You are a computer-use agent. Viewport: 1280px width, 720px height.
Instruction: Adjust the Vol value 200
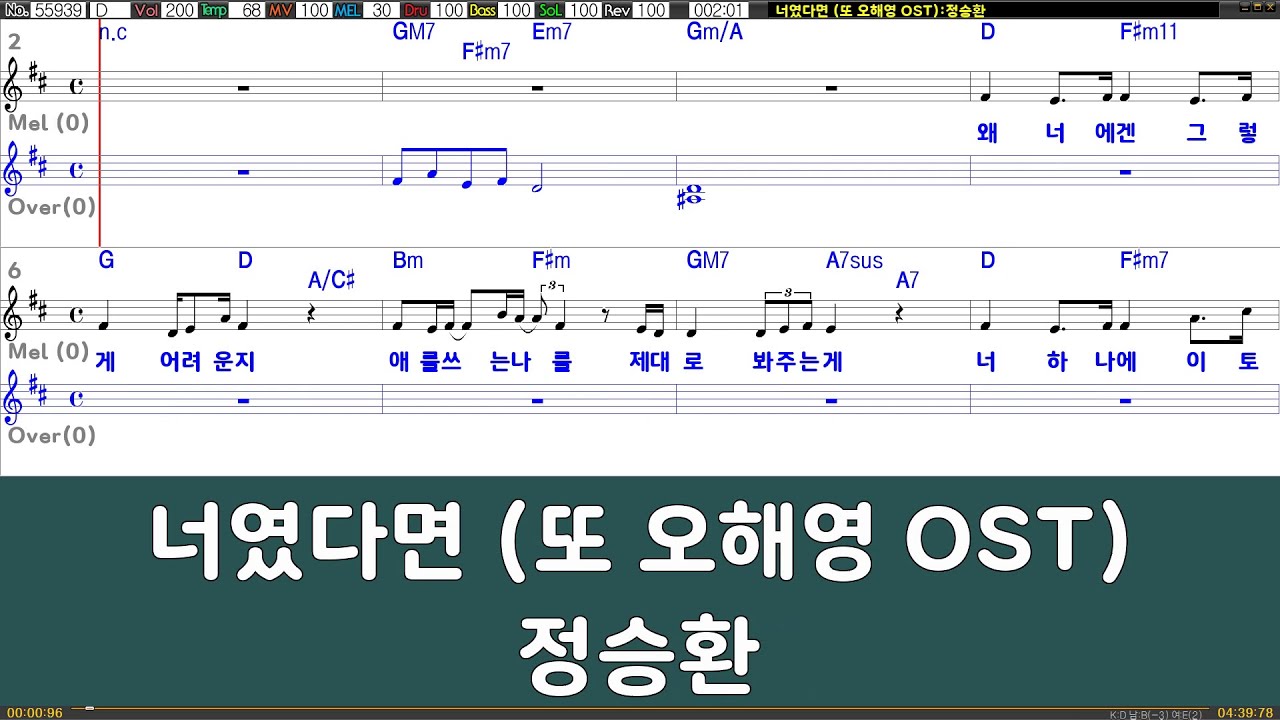pyautogui.click(x=179, y=10)
